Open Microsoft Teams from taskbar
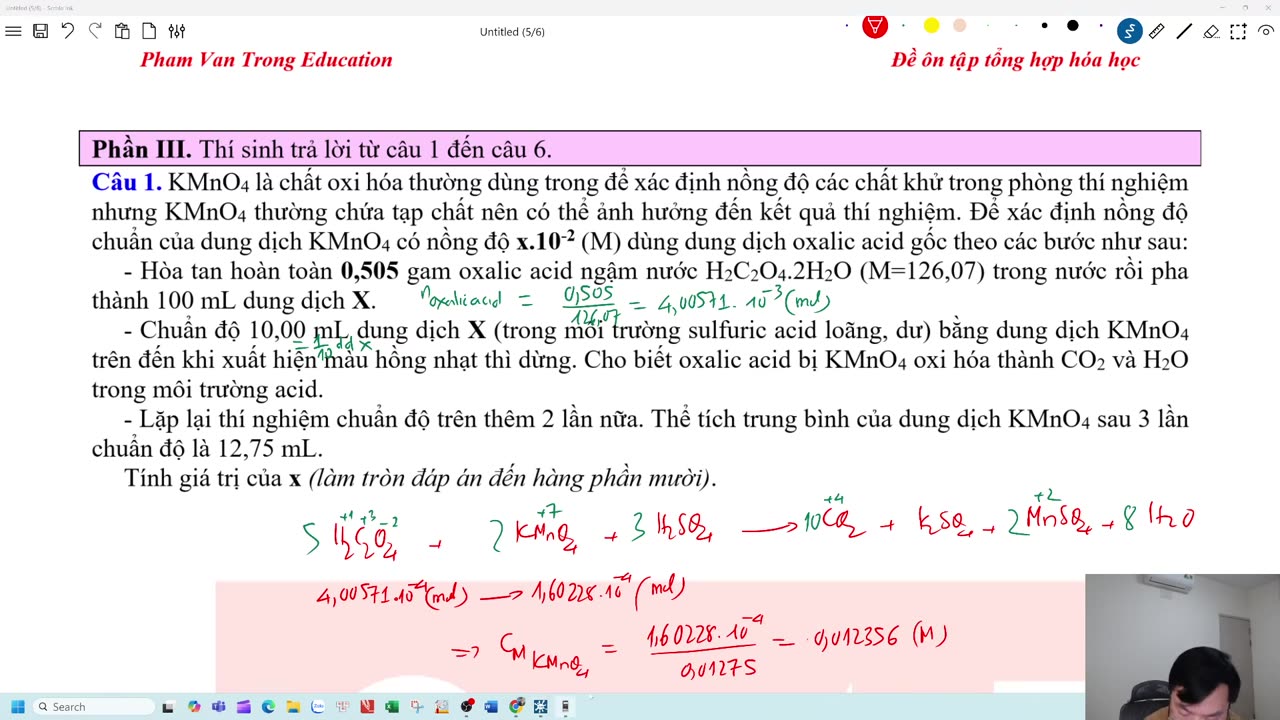This screenshot has width=1280, height=720. click(x=218, y=707)
